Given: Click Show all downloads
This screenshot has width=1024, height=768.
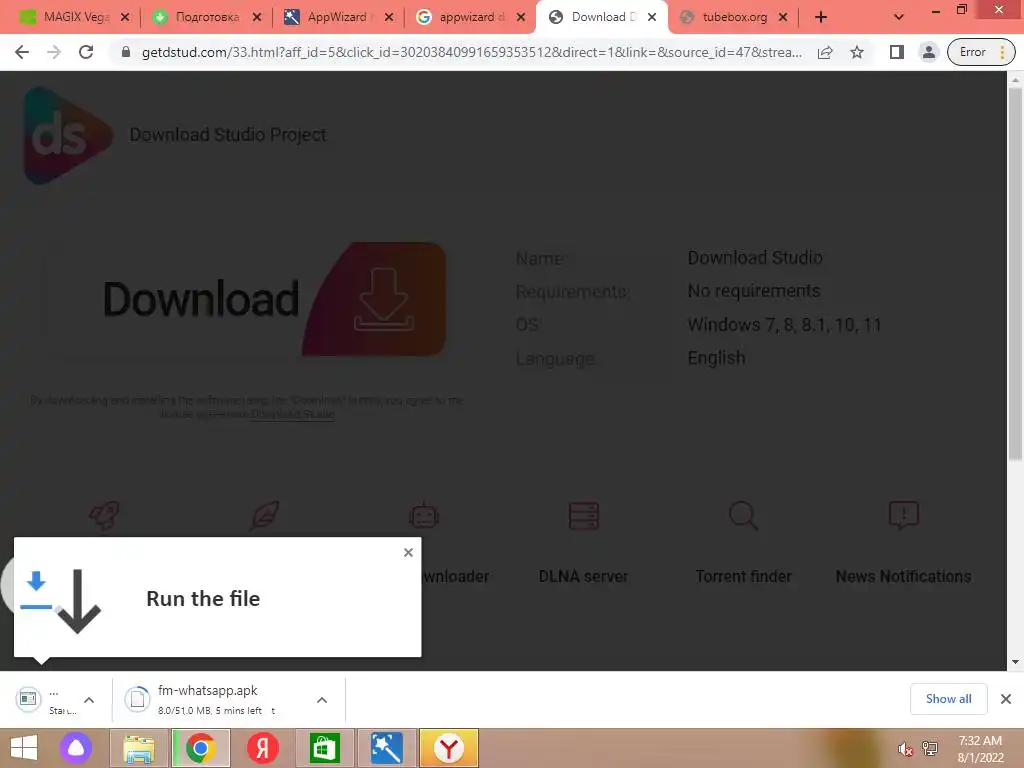Looking at the screenshot, I should [x=948, y=699].
